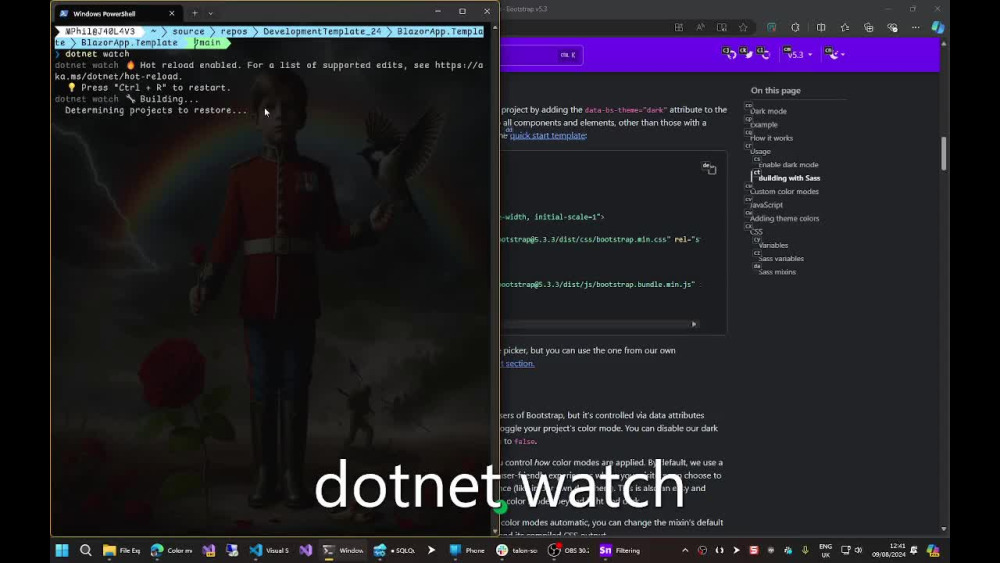Go to 'Building with Sass' section link
Image resolution: width=1000 pixels, height=563 pixels.
[x=789, y=178]
